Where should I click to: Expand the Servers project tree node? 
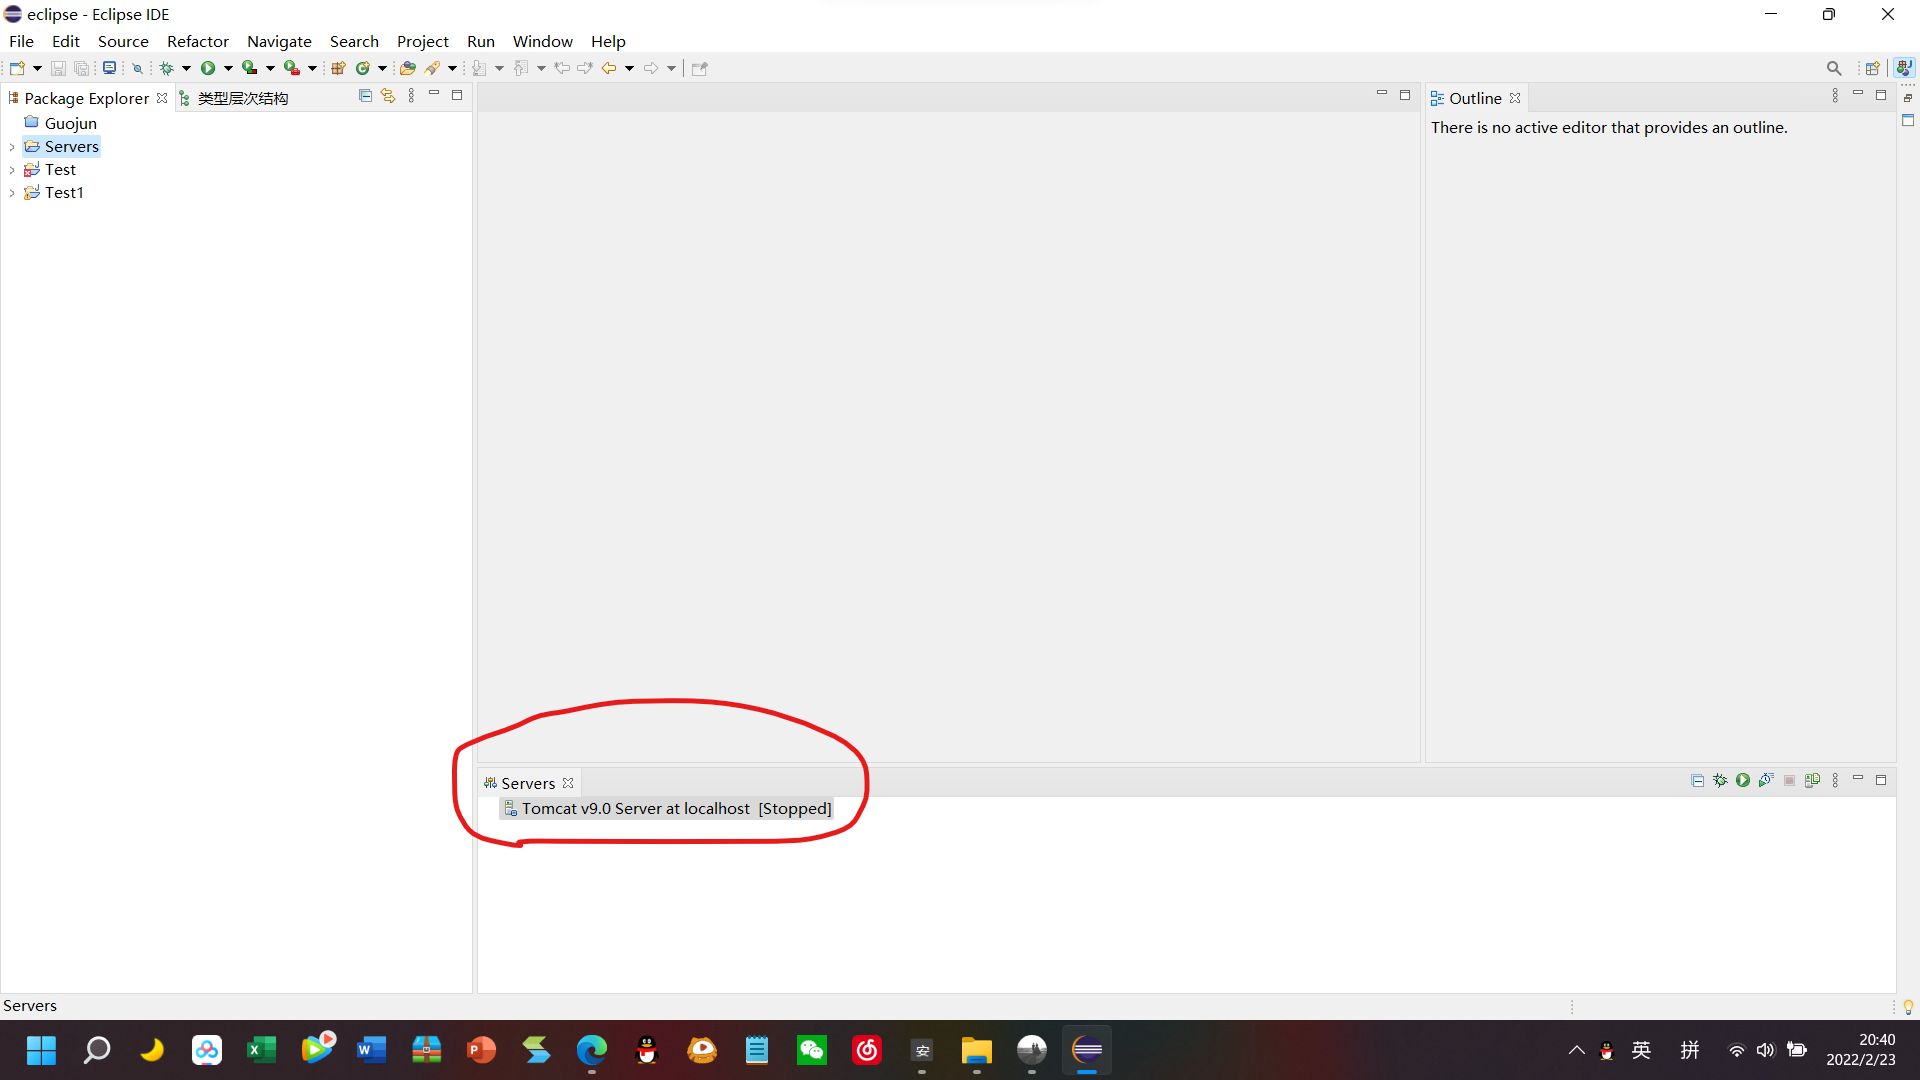click(12, 147)
